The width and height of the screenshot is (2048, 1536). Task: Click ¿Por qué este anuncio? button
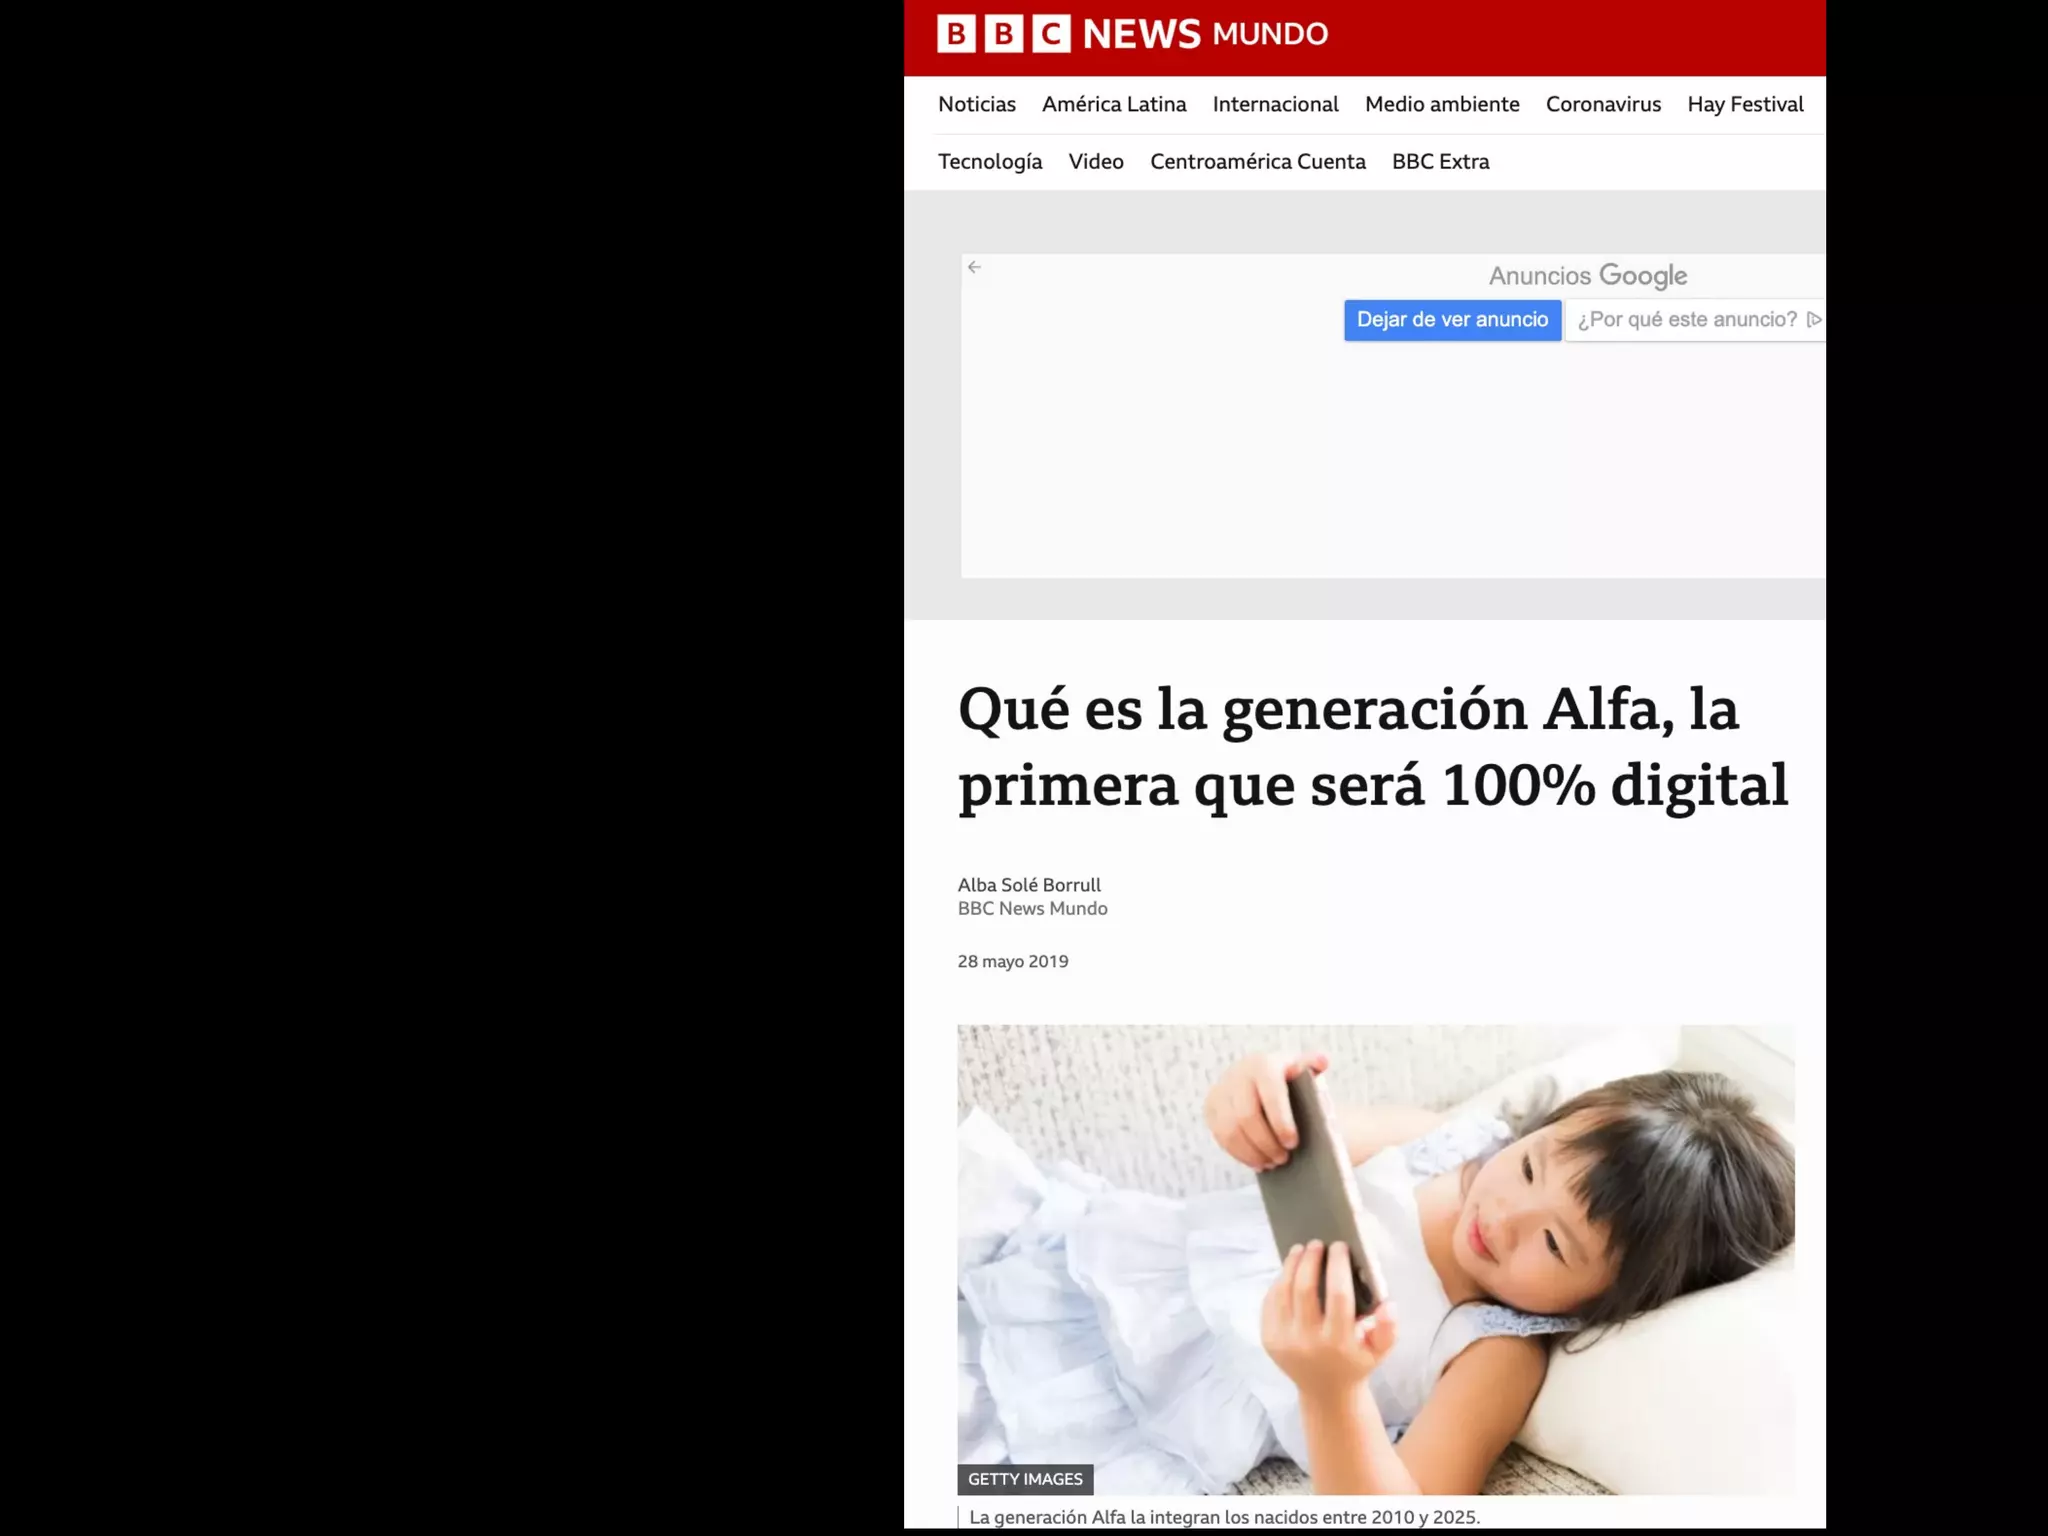tap(1695, 320)
